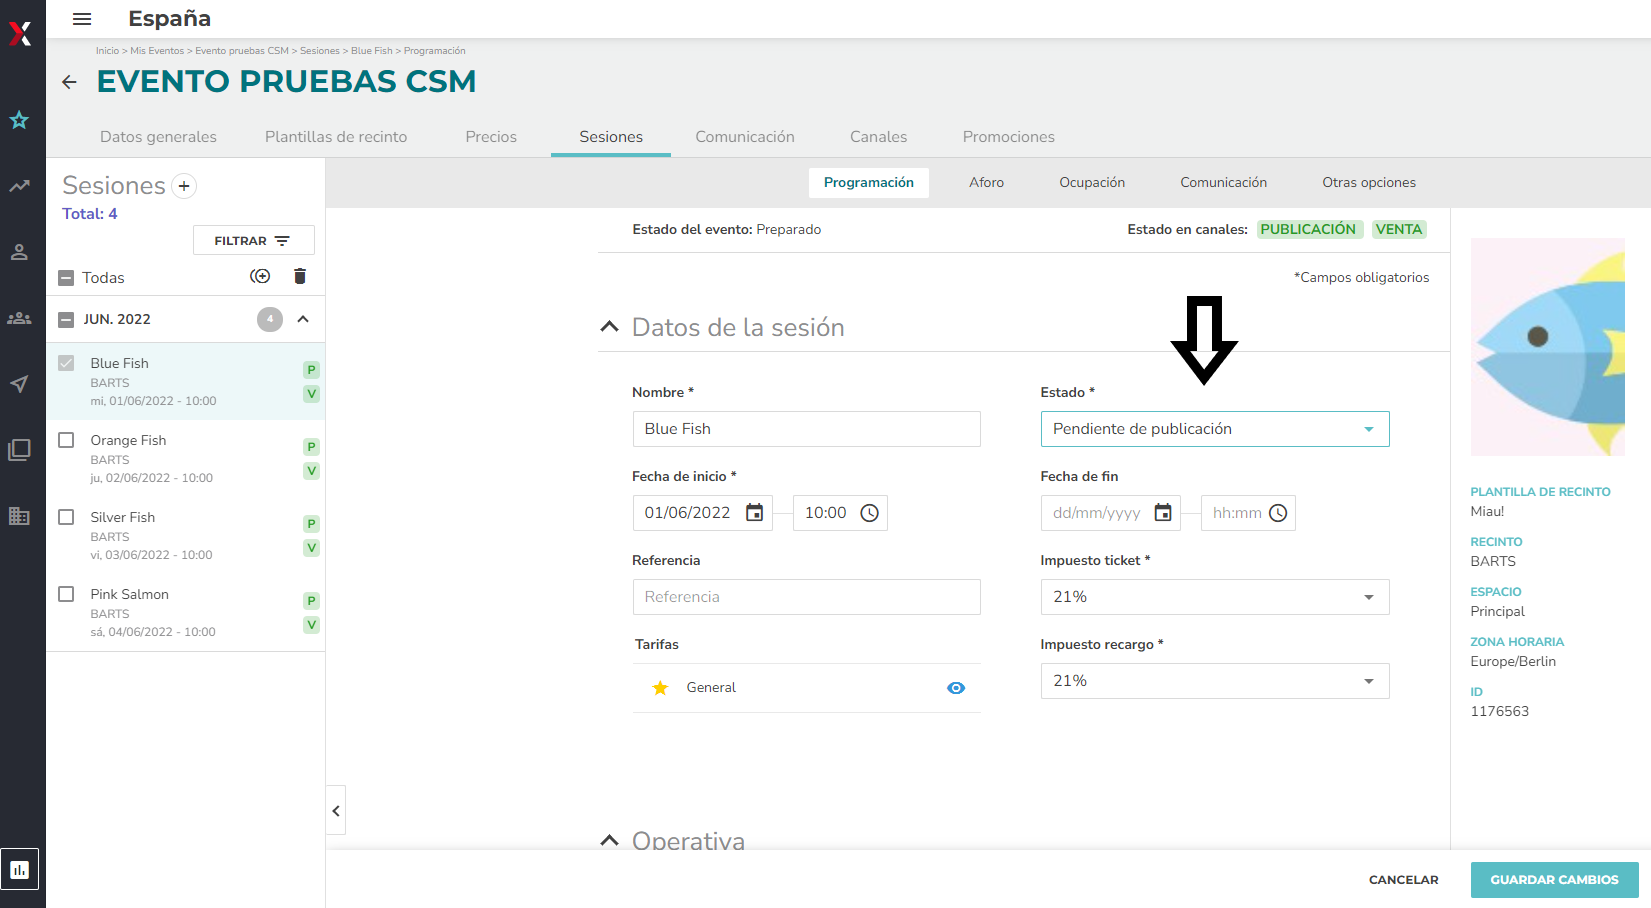Click the session count badge for JUN. 2022
The height and width of the screenshot is (908, 1651).
point(270,319)
